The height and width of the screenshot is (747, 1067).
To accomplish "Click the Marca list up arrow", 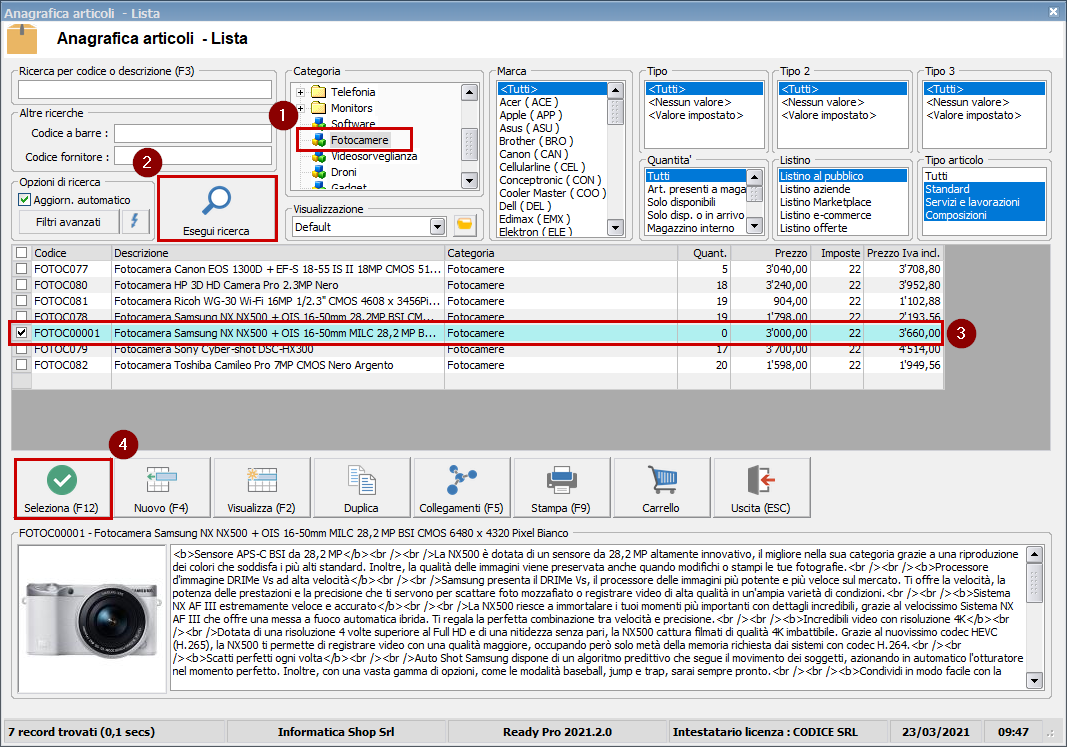I will point(615,90).
